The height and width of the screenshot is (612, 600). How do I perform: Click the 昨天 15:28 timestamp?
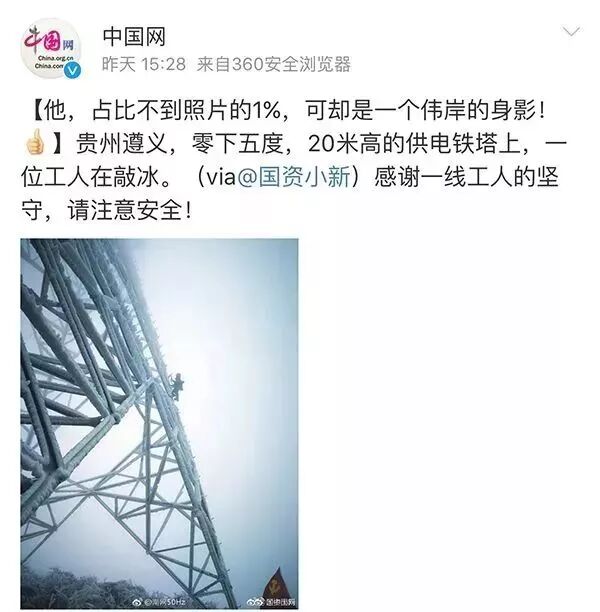tap(144, 64)
